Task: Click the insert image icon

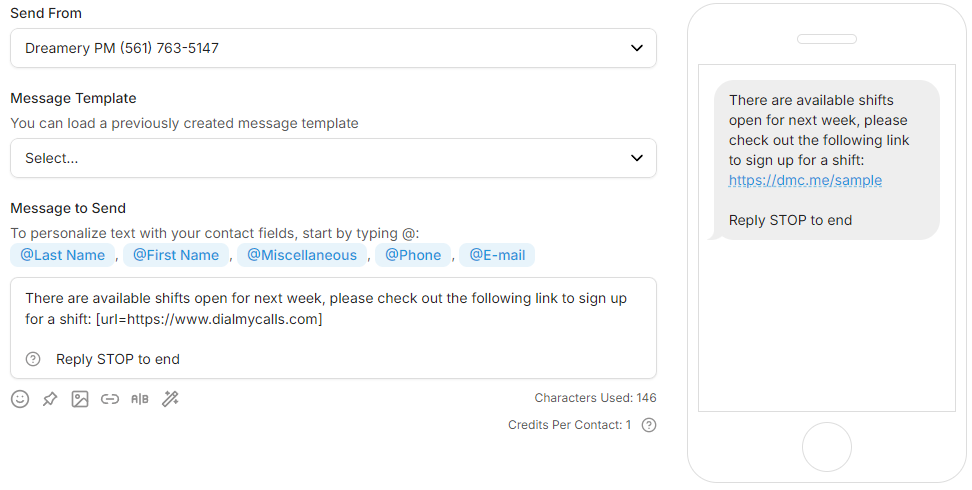Action: click(80, 399)
